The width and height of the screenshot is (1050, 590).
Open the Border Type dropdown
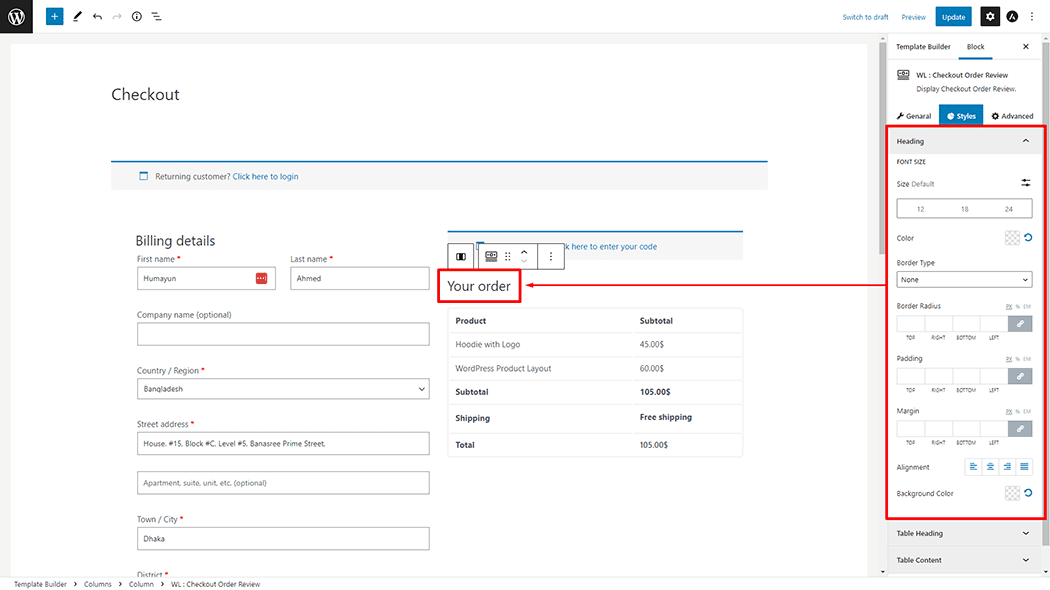pyautogui.click(x=963, y=280)
